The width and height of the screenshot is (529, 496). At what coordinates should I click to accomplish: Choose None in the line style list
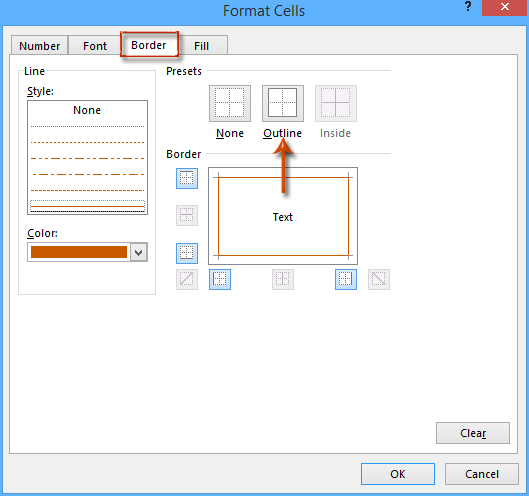click(87, 110)
